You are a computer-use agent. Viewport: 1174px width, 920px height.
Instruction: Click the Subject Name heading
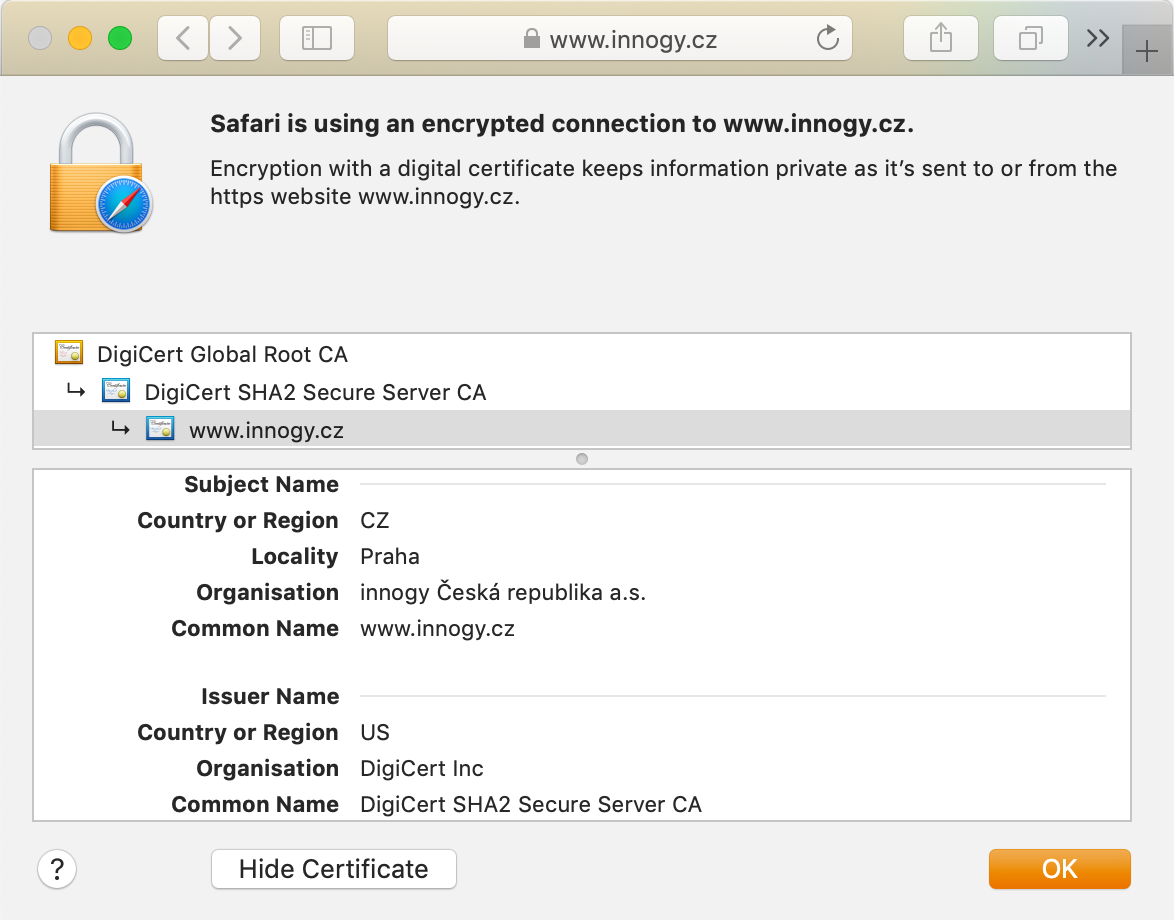click(x=261, y=484)
